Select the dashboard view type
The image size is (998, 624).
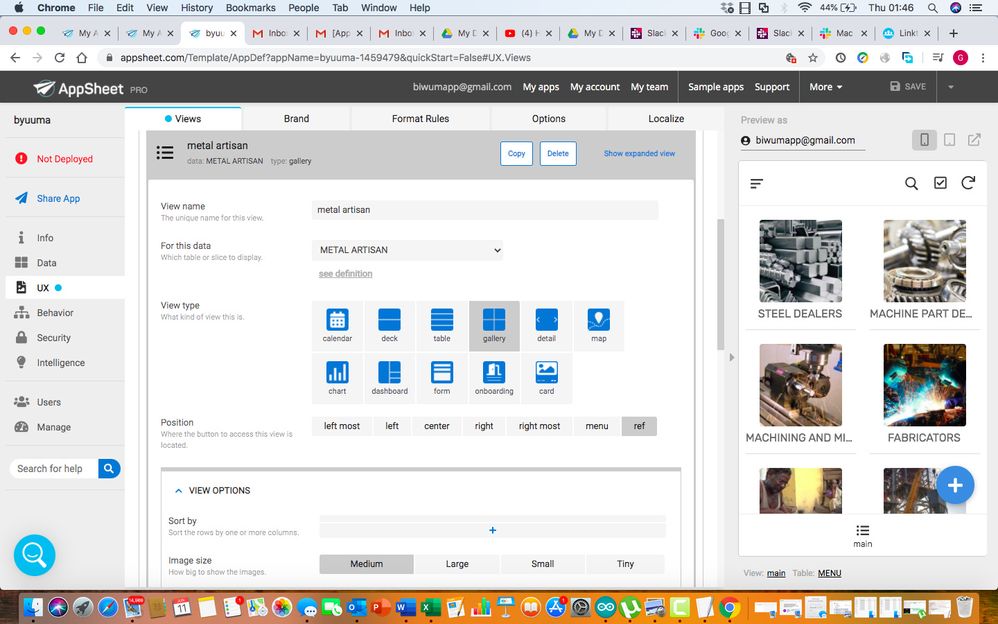390,378
